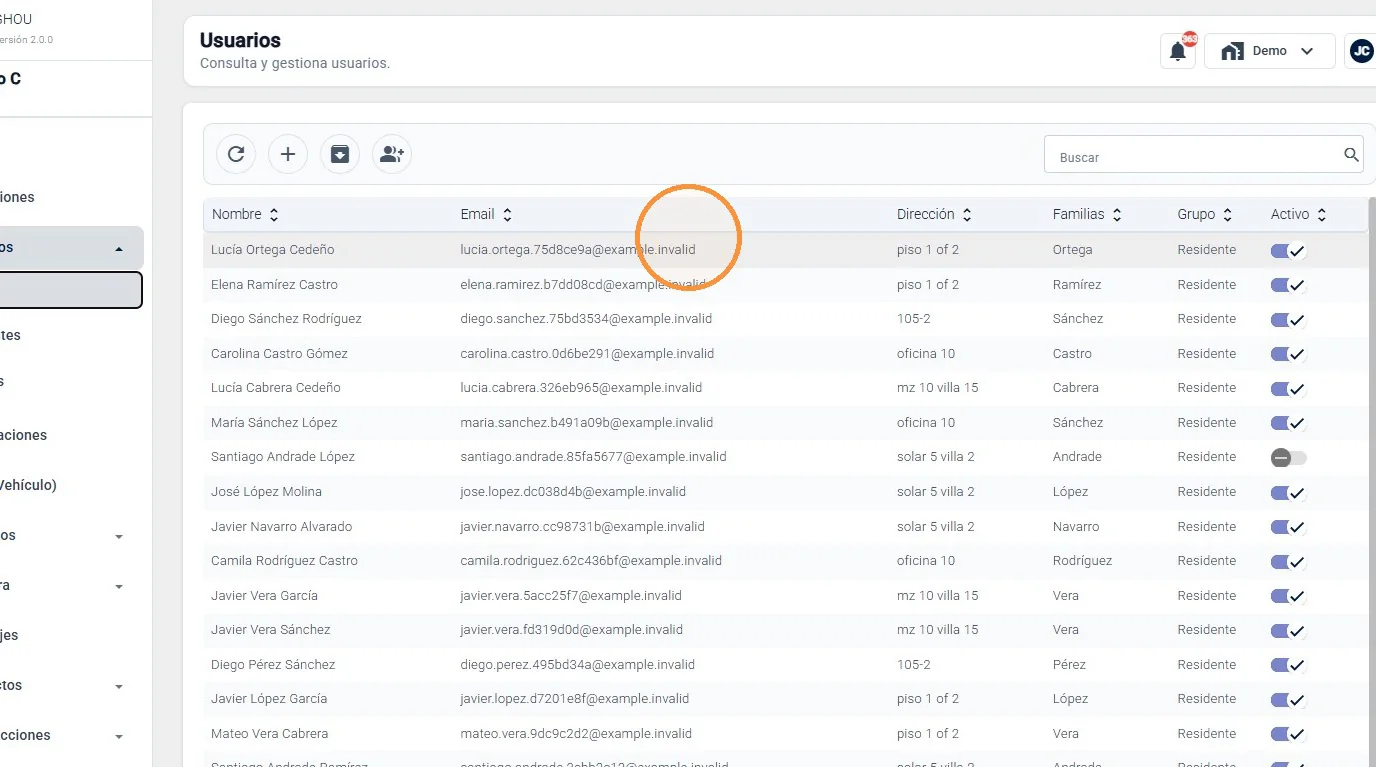Click the refresh icon in the toolbar
This screenshot has height=767, width=1376.
(x=236, y=154)
